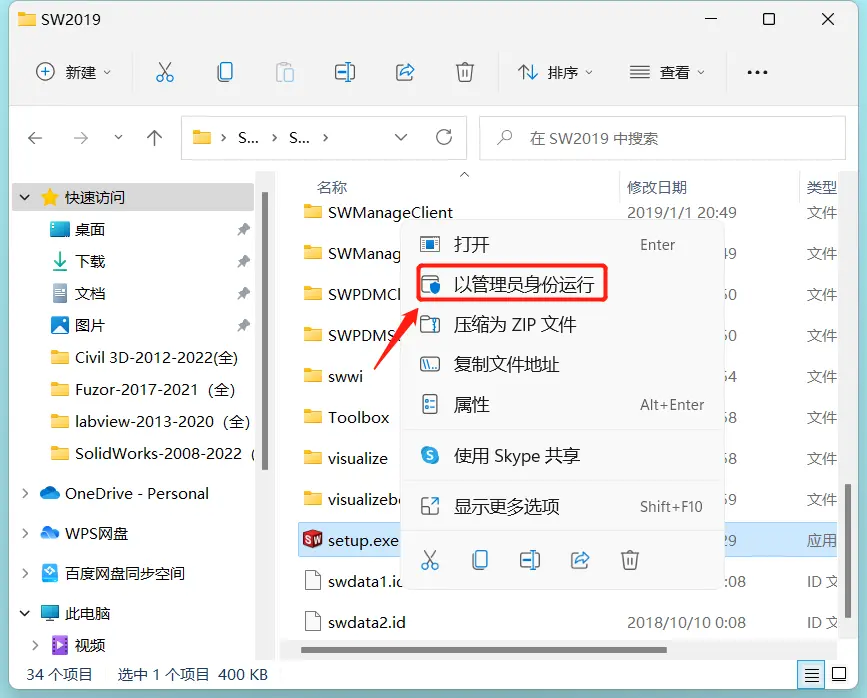Go back with the left arrow
Viewport: 867px width, 698px height.
point(35,138)
